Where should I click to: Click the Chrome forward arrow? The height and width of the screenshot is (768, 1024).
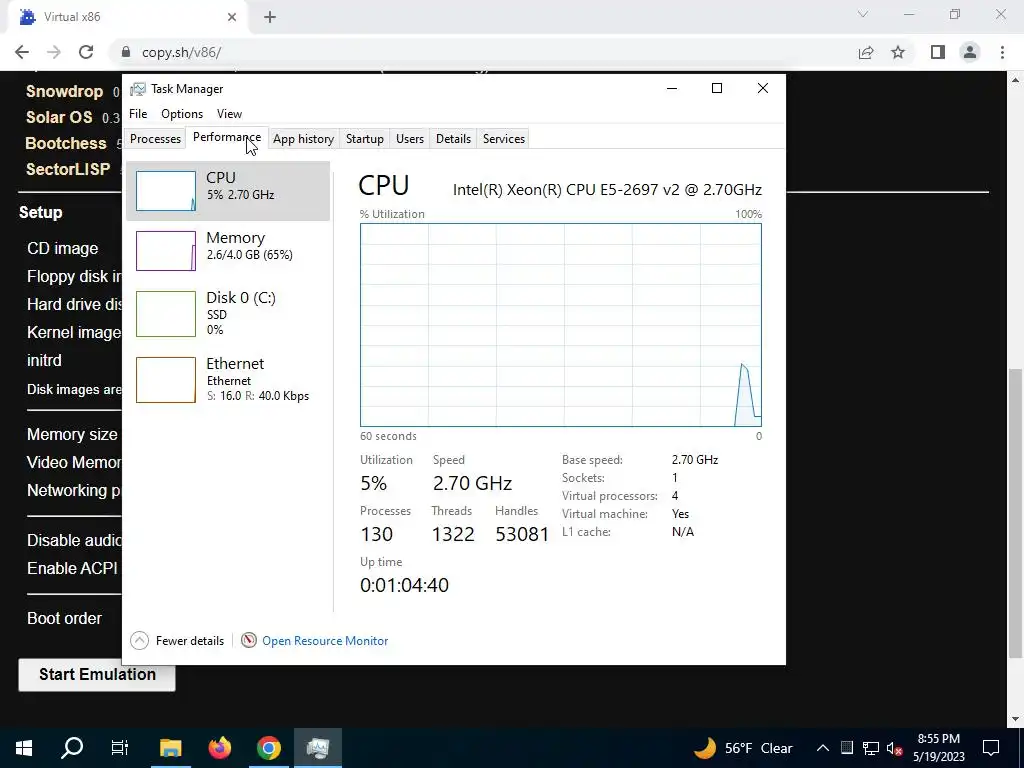(x=54, y=52)
